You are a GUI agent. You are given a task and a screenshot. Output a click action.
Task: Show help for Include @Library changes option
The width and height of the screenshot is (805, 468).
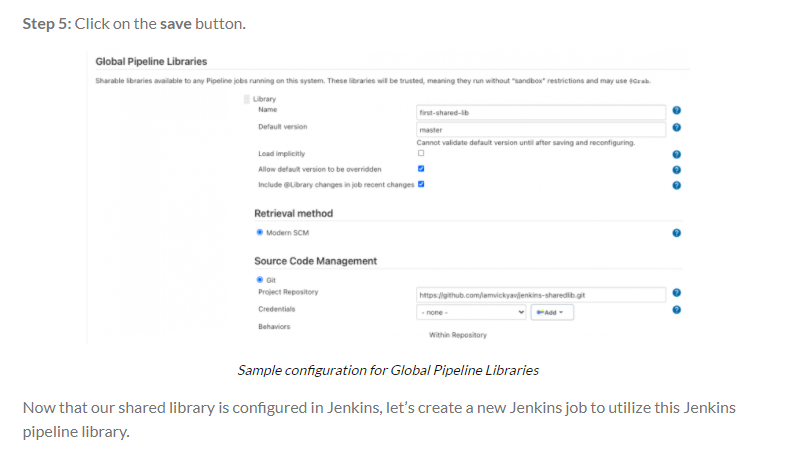676,185
